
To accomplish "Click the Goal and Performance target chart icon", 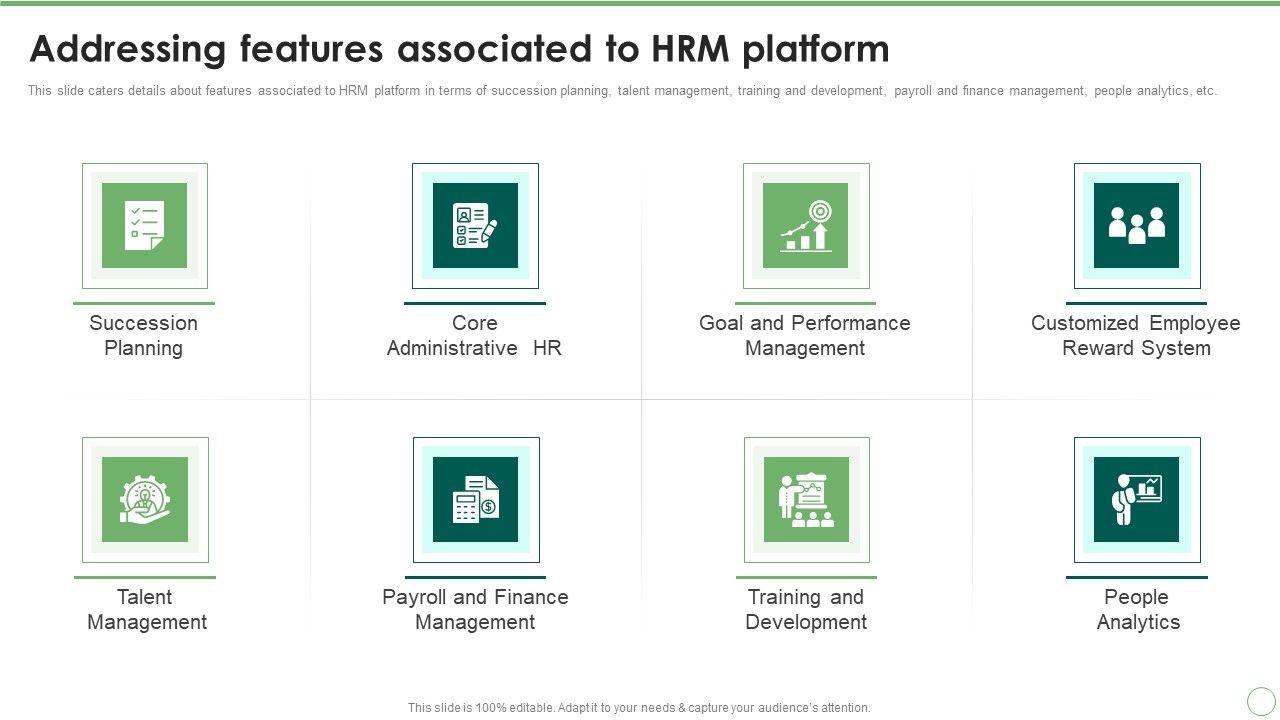I will pyautogui.click(x=806, y=226).
